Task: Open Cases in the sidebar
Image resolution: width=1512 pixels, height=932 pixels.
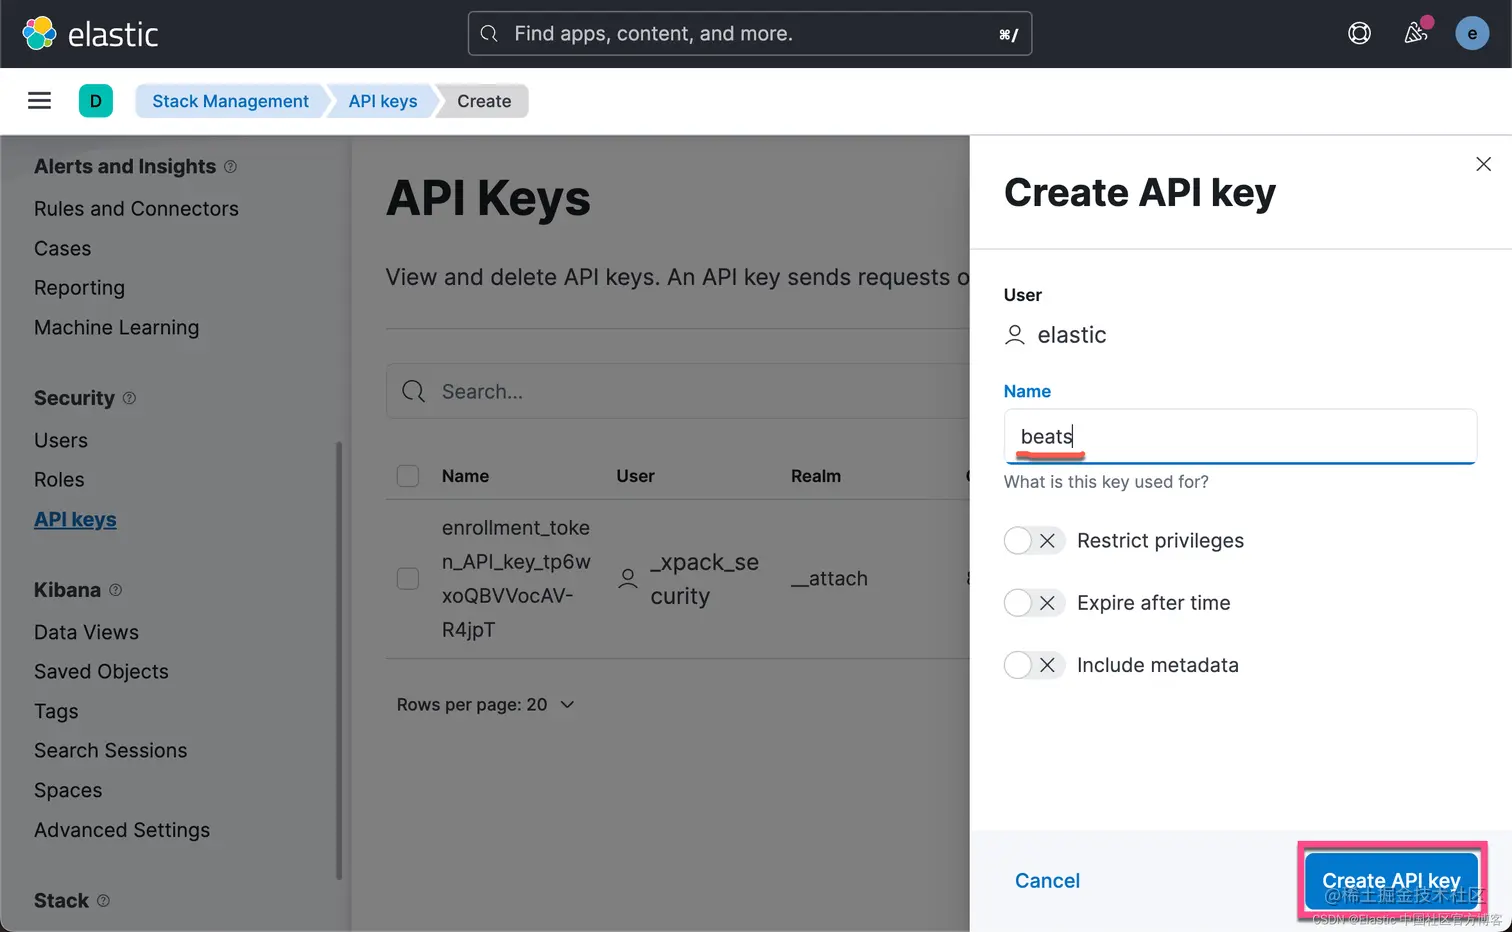Action: point(62,248)
